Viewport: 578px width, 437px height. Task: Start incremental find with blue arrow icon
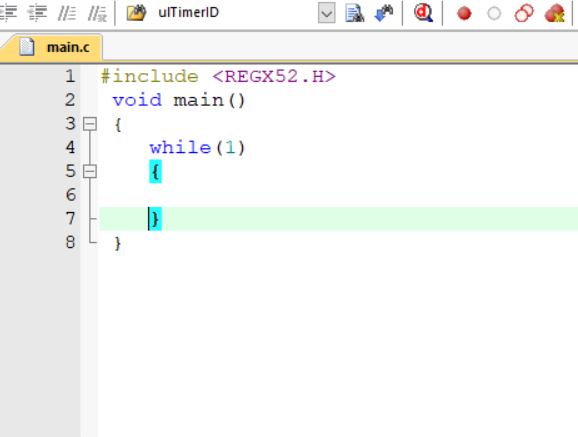point(383,13)
